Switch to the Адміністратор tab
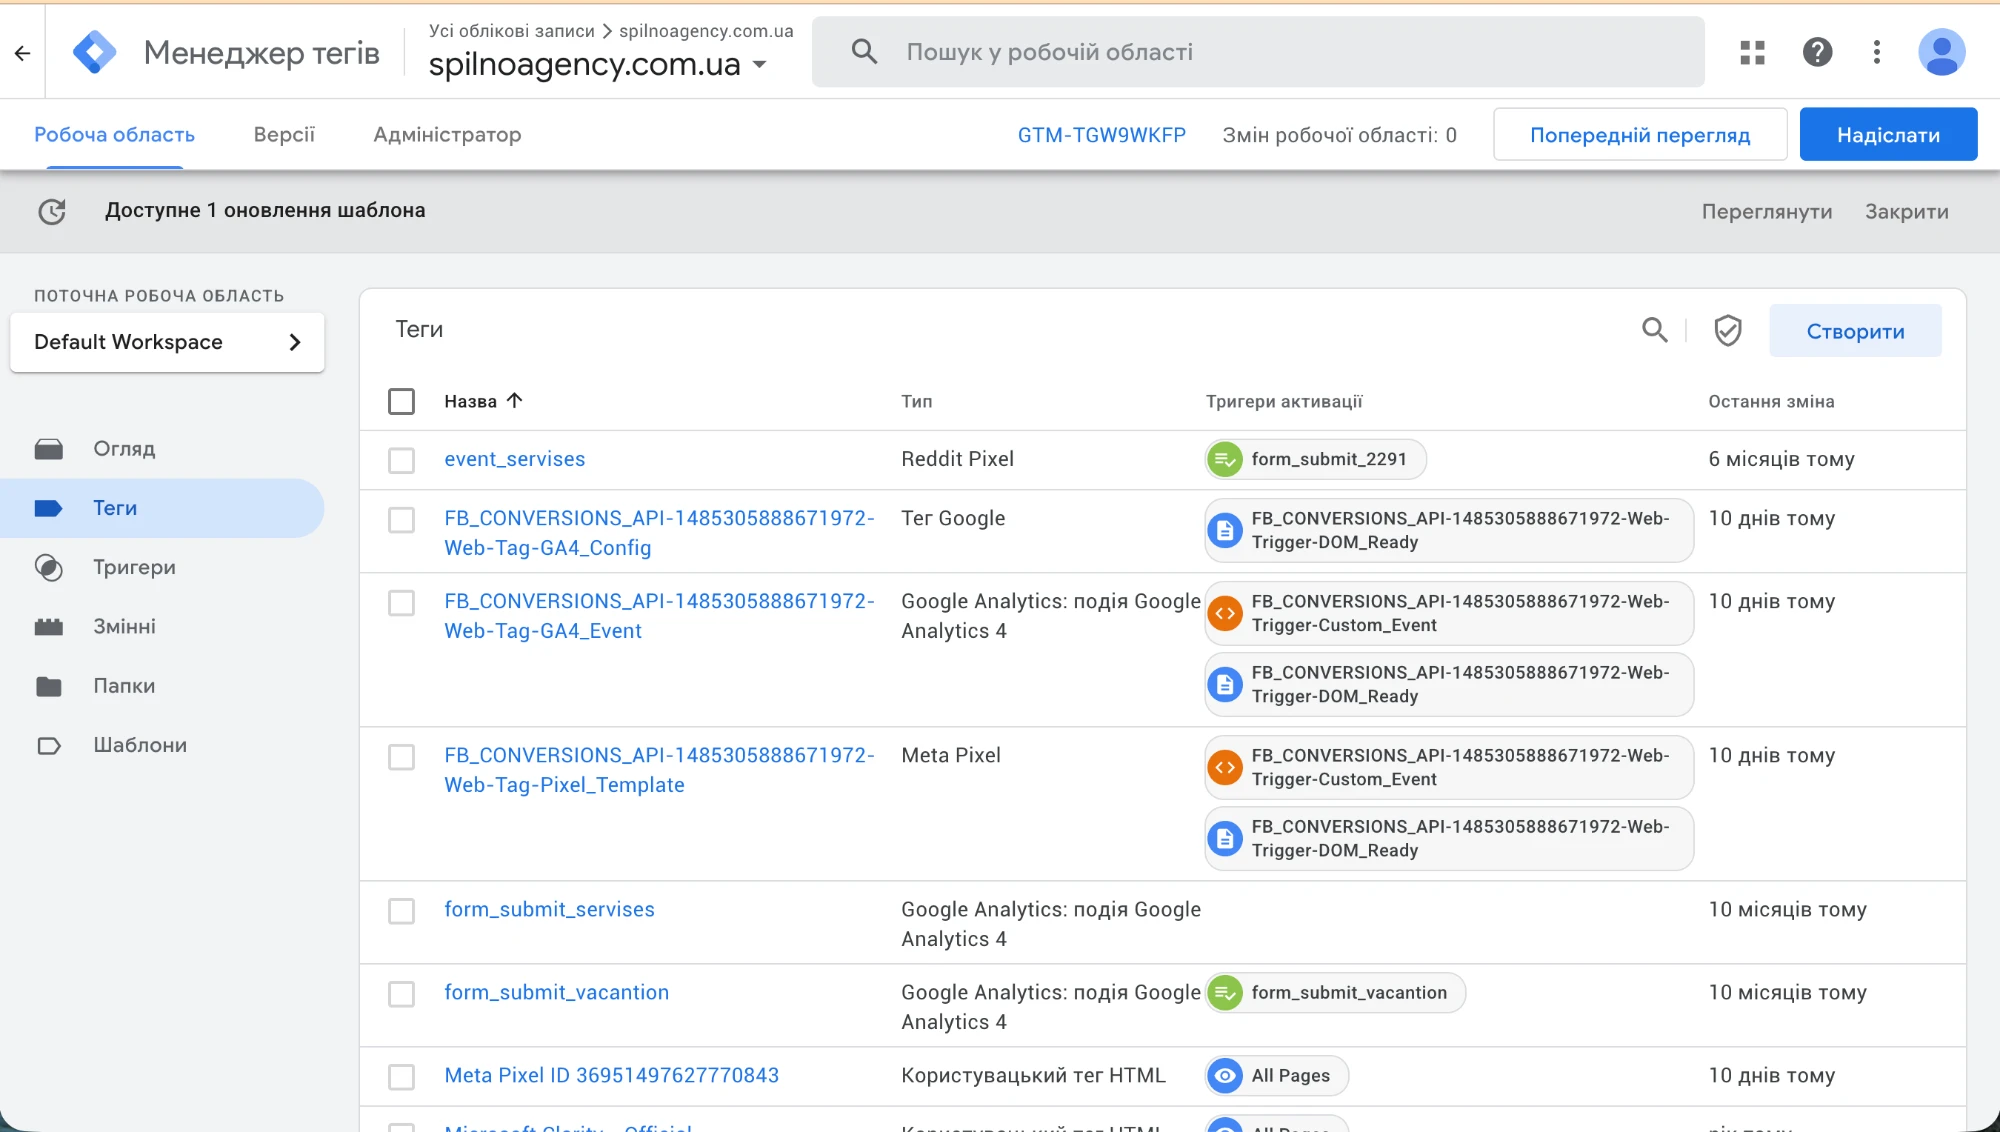2000x1132 pixels. (447, 135)
